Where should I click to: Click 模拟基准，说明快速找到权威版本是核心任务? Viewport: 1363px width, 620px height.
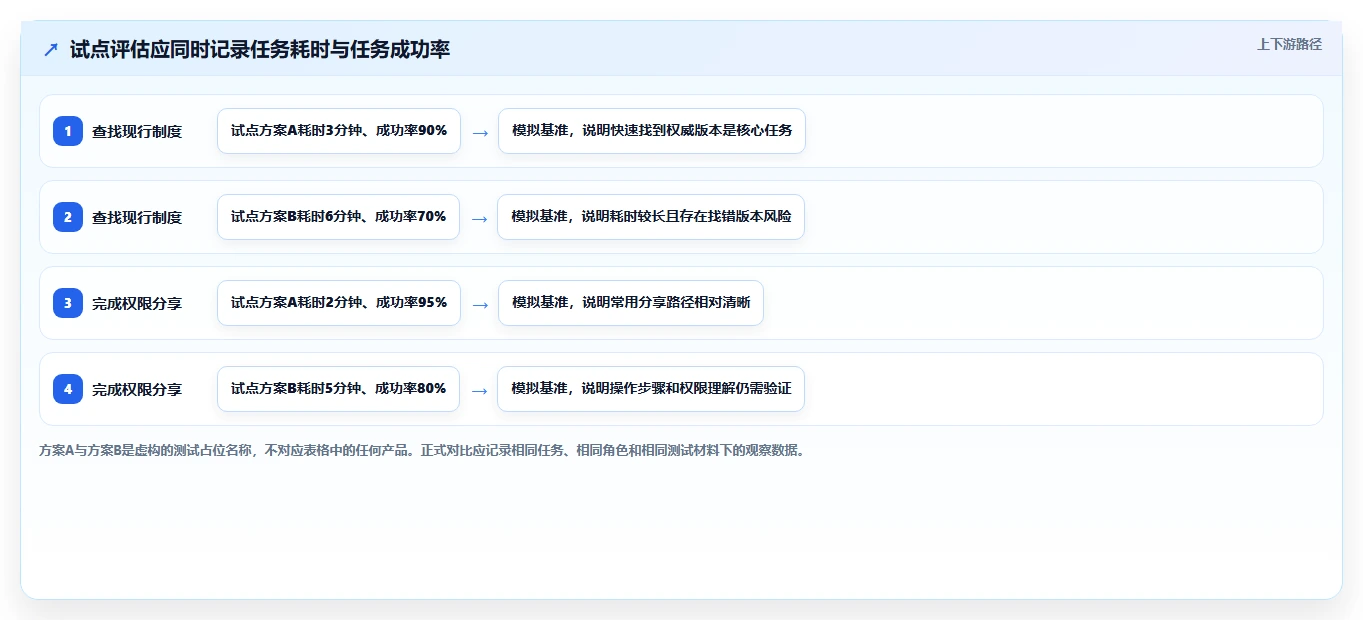click(x=652, y=131)
